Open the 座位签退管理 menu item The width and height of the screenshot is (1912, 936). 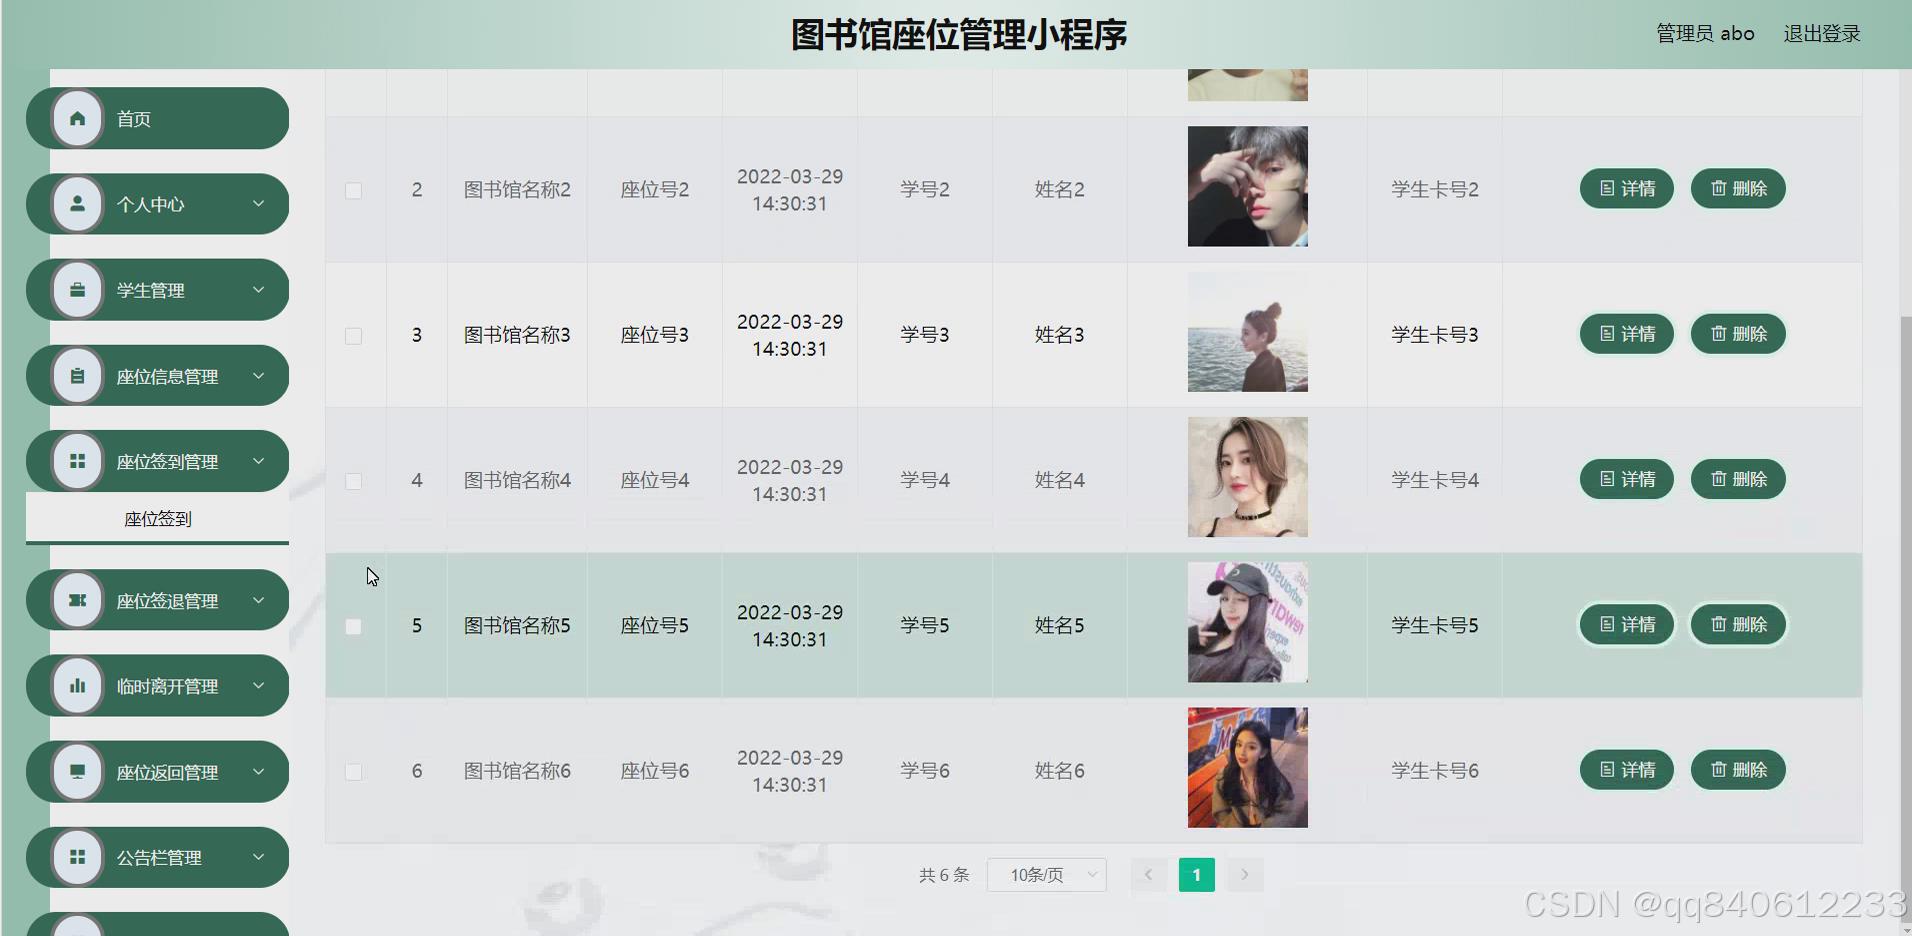[157, 600]
